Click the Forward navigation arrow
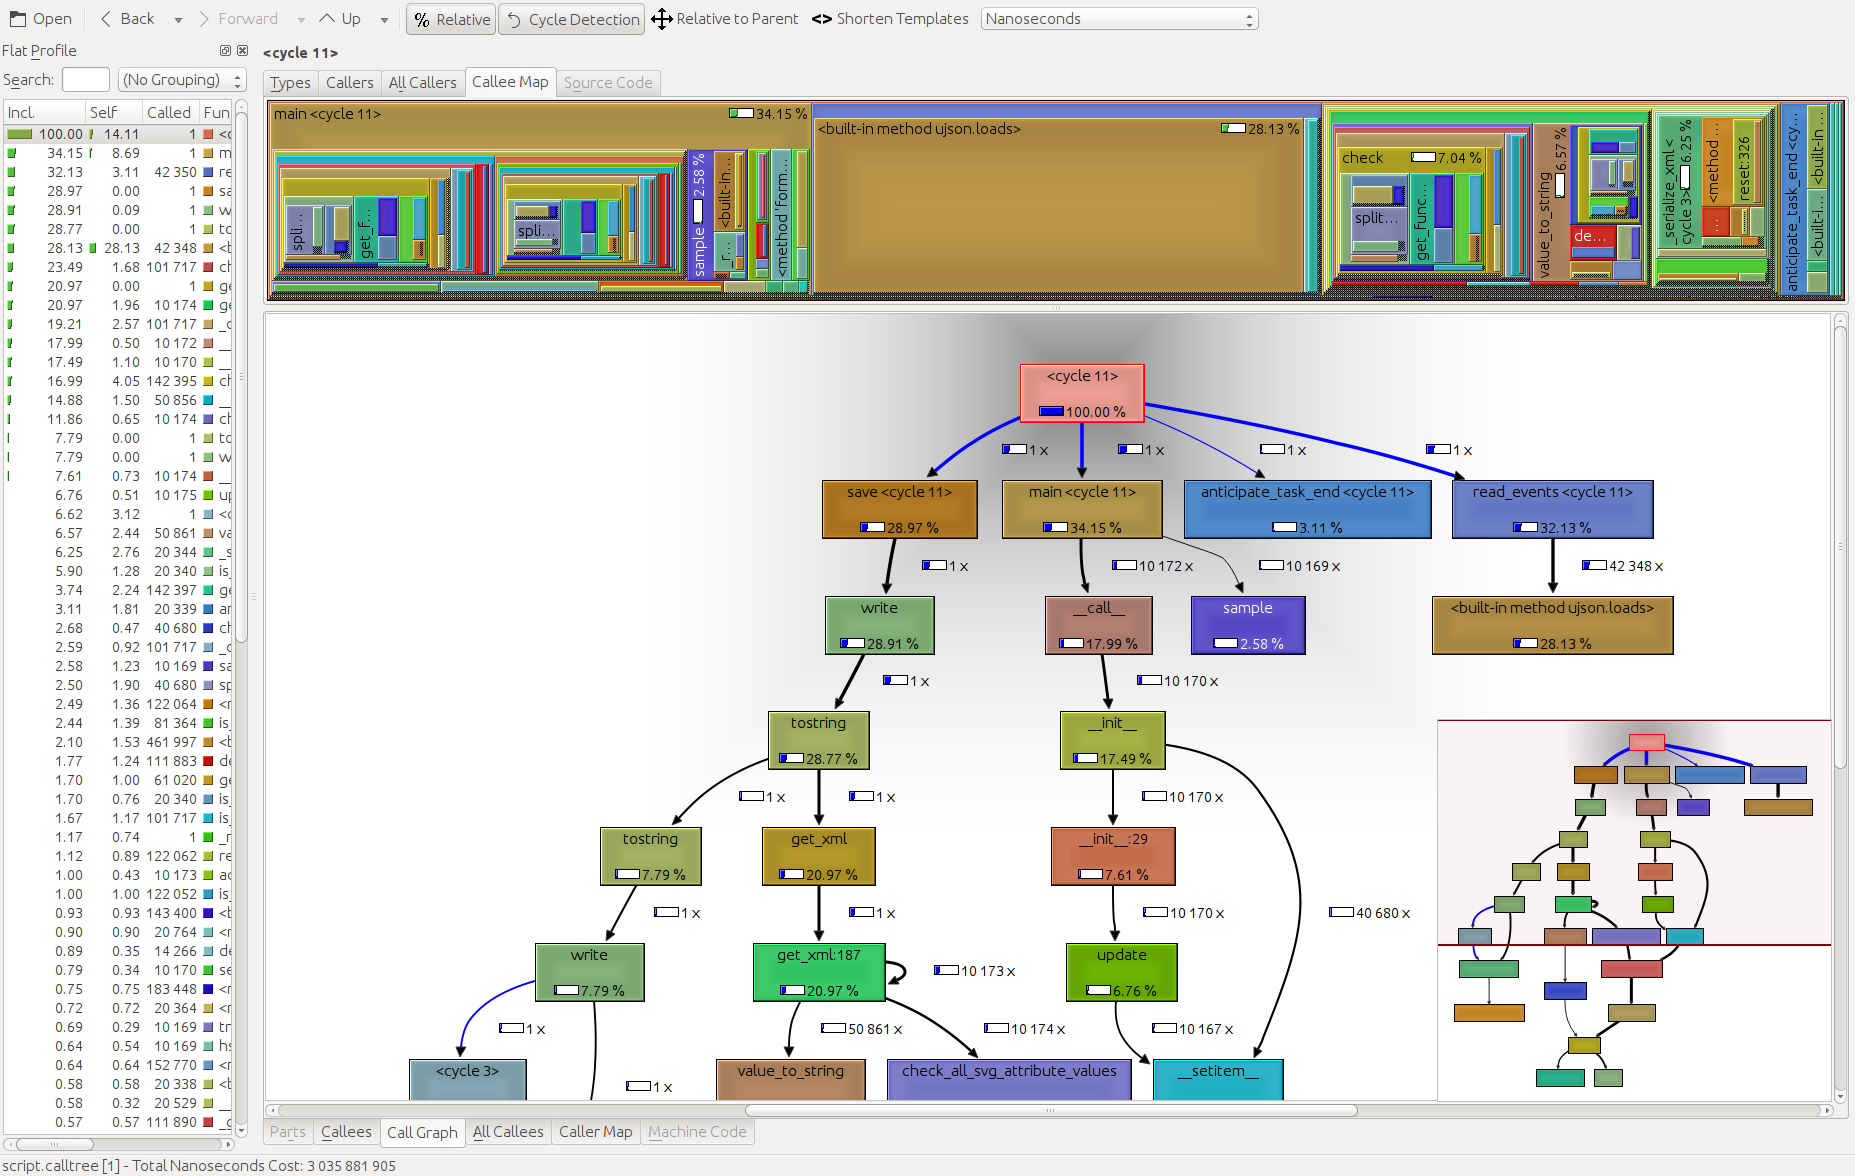The height and width of the screenshot is (1176, 1855). 205,19
